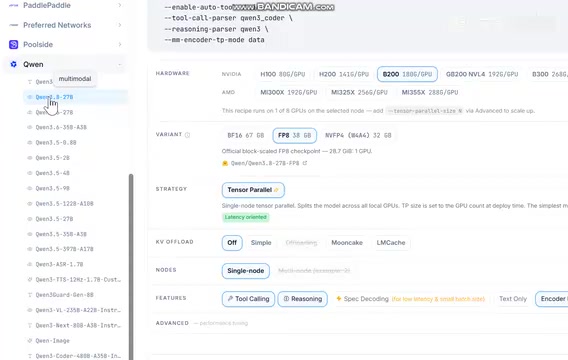Click the Hugging Face icon before Qwen/Qwen3.8-27B-FP8
This screenshot has width=568, height=360.
[x=225, y=163]
